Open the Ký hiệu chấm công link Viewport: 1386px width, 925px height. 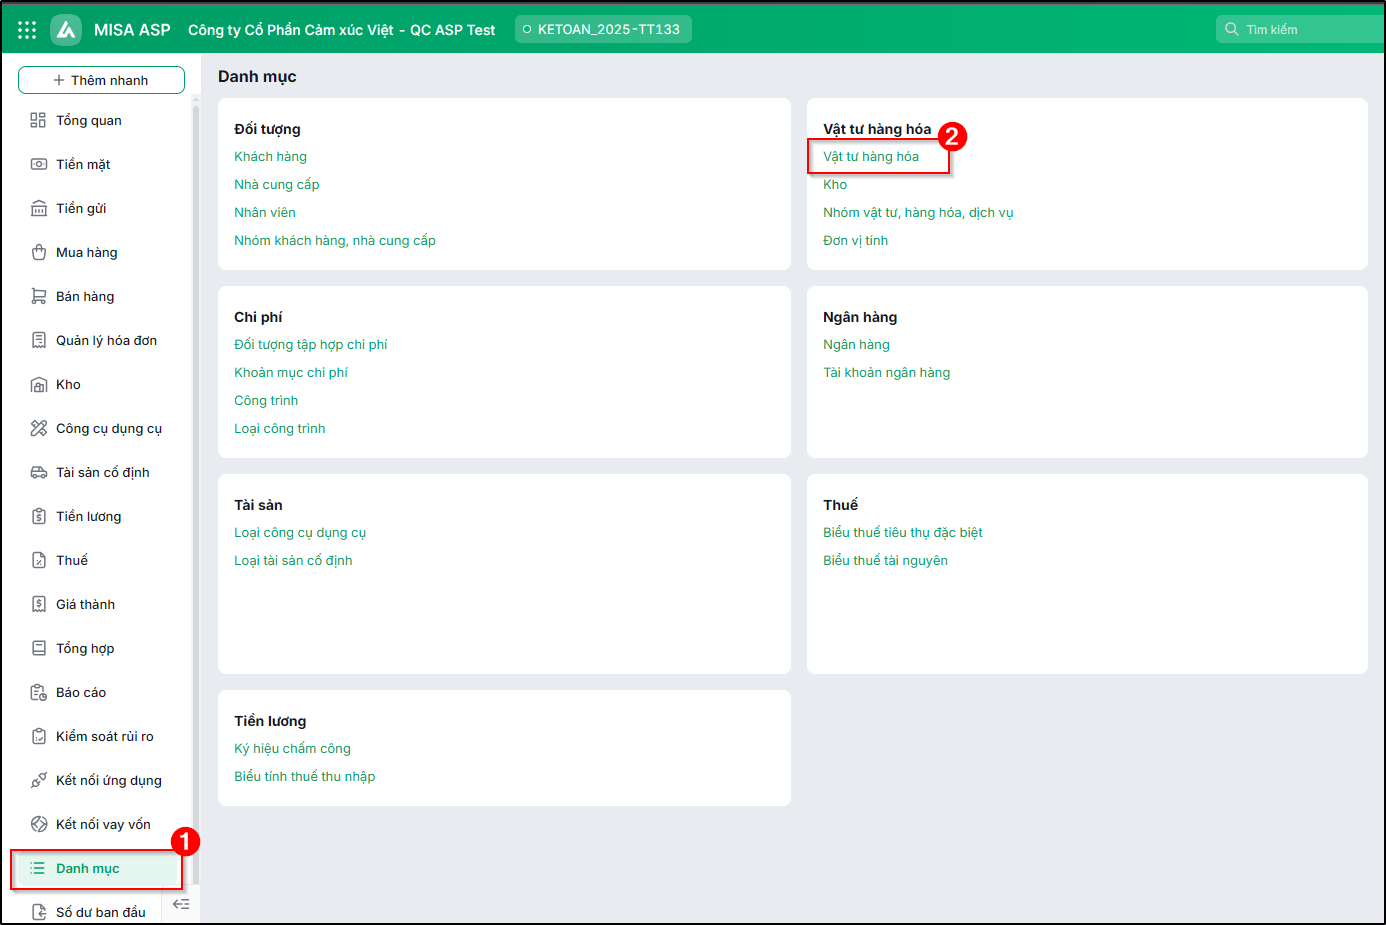(x=293, y=748)
